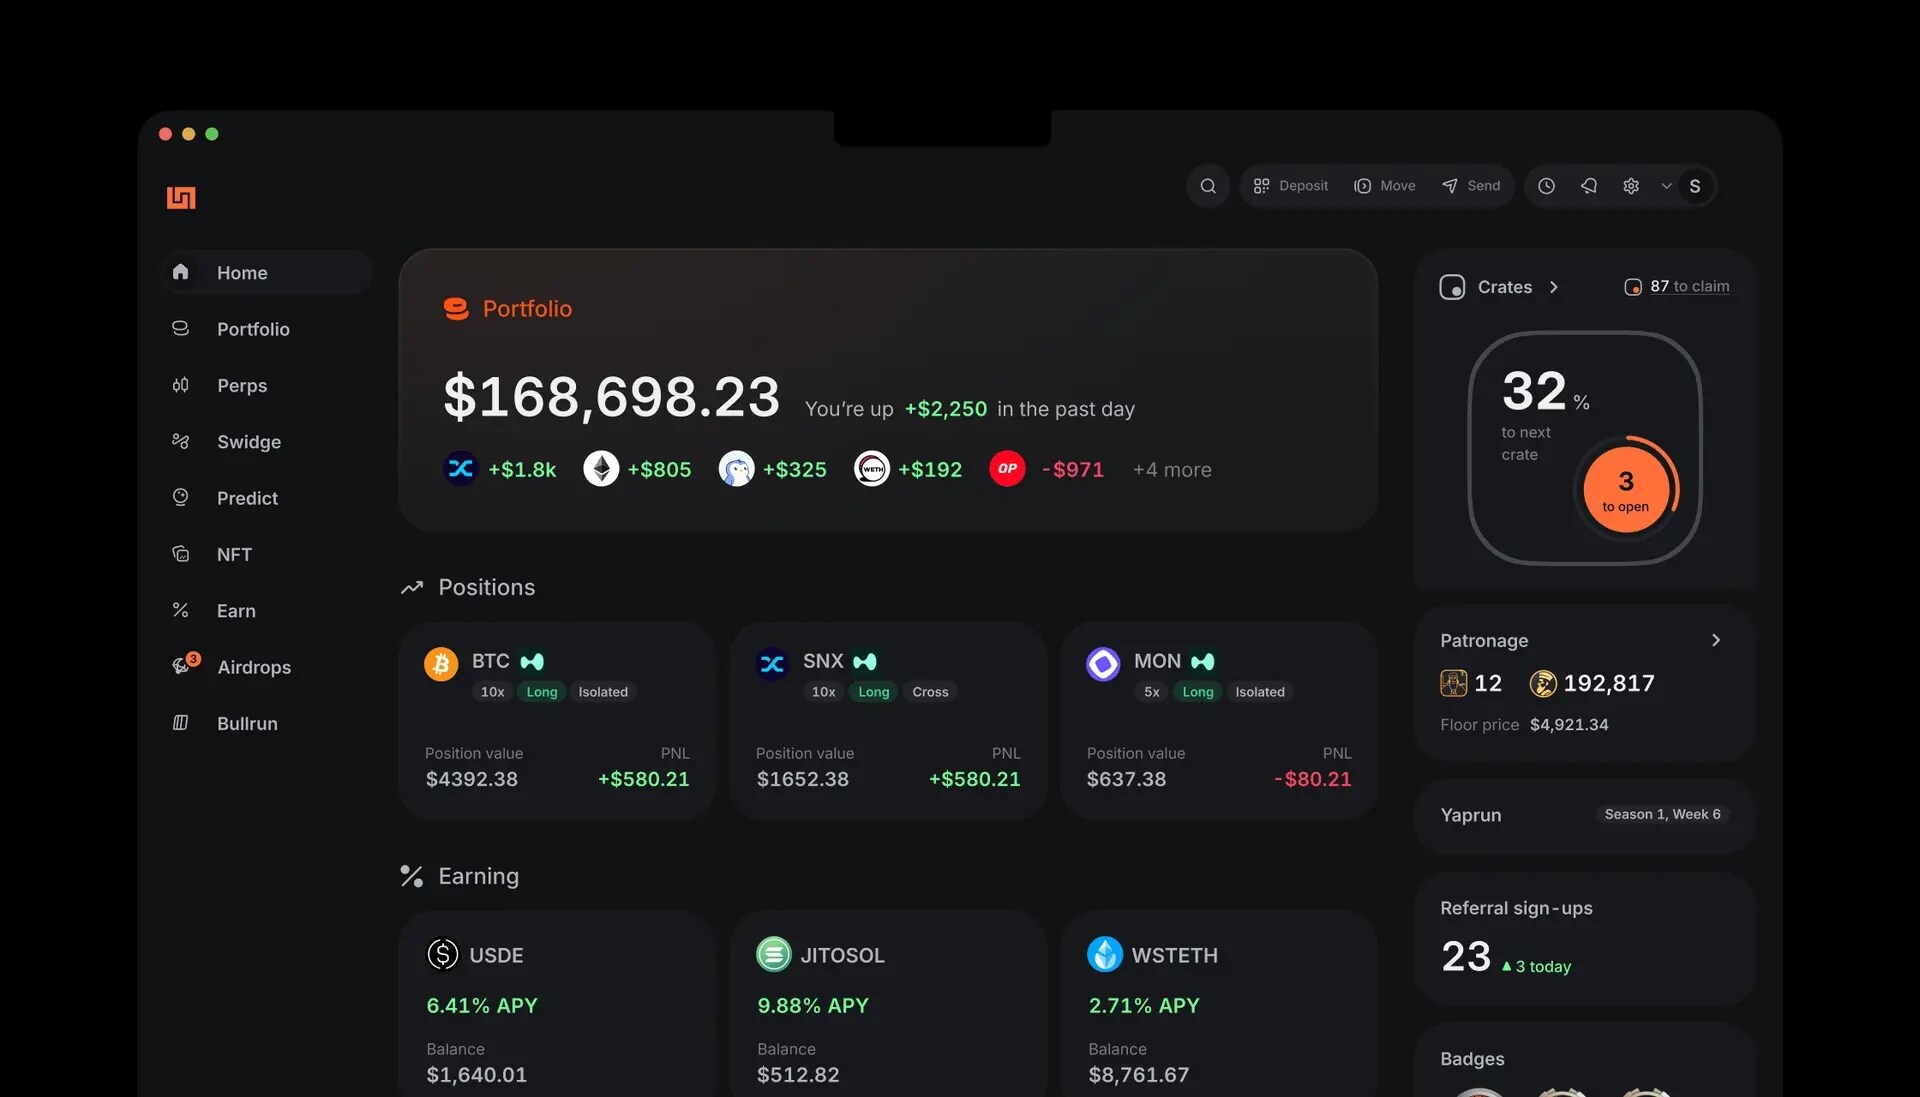The width and height of the screenshot is (1920, 1097).
Task: Open the settings gear icon
Action: pyautogui.click(x=1631, y=186)
